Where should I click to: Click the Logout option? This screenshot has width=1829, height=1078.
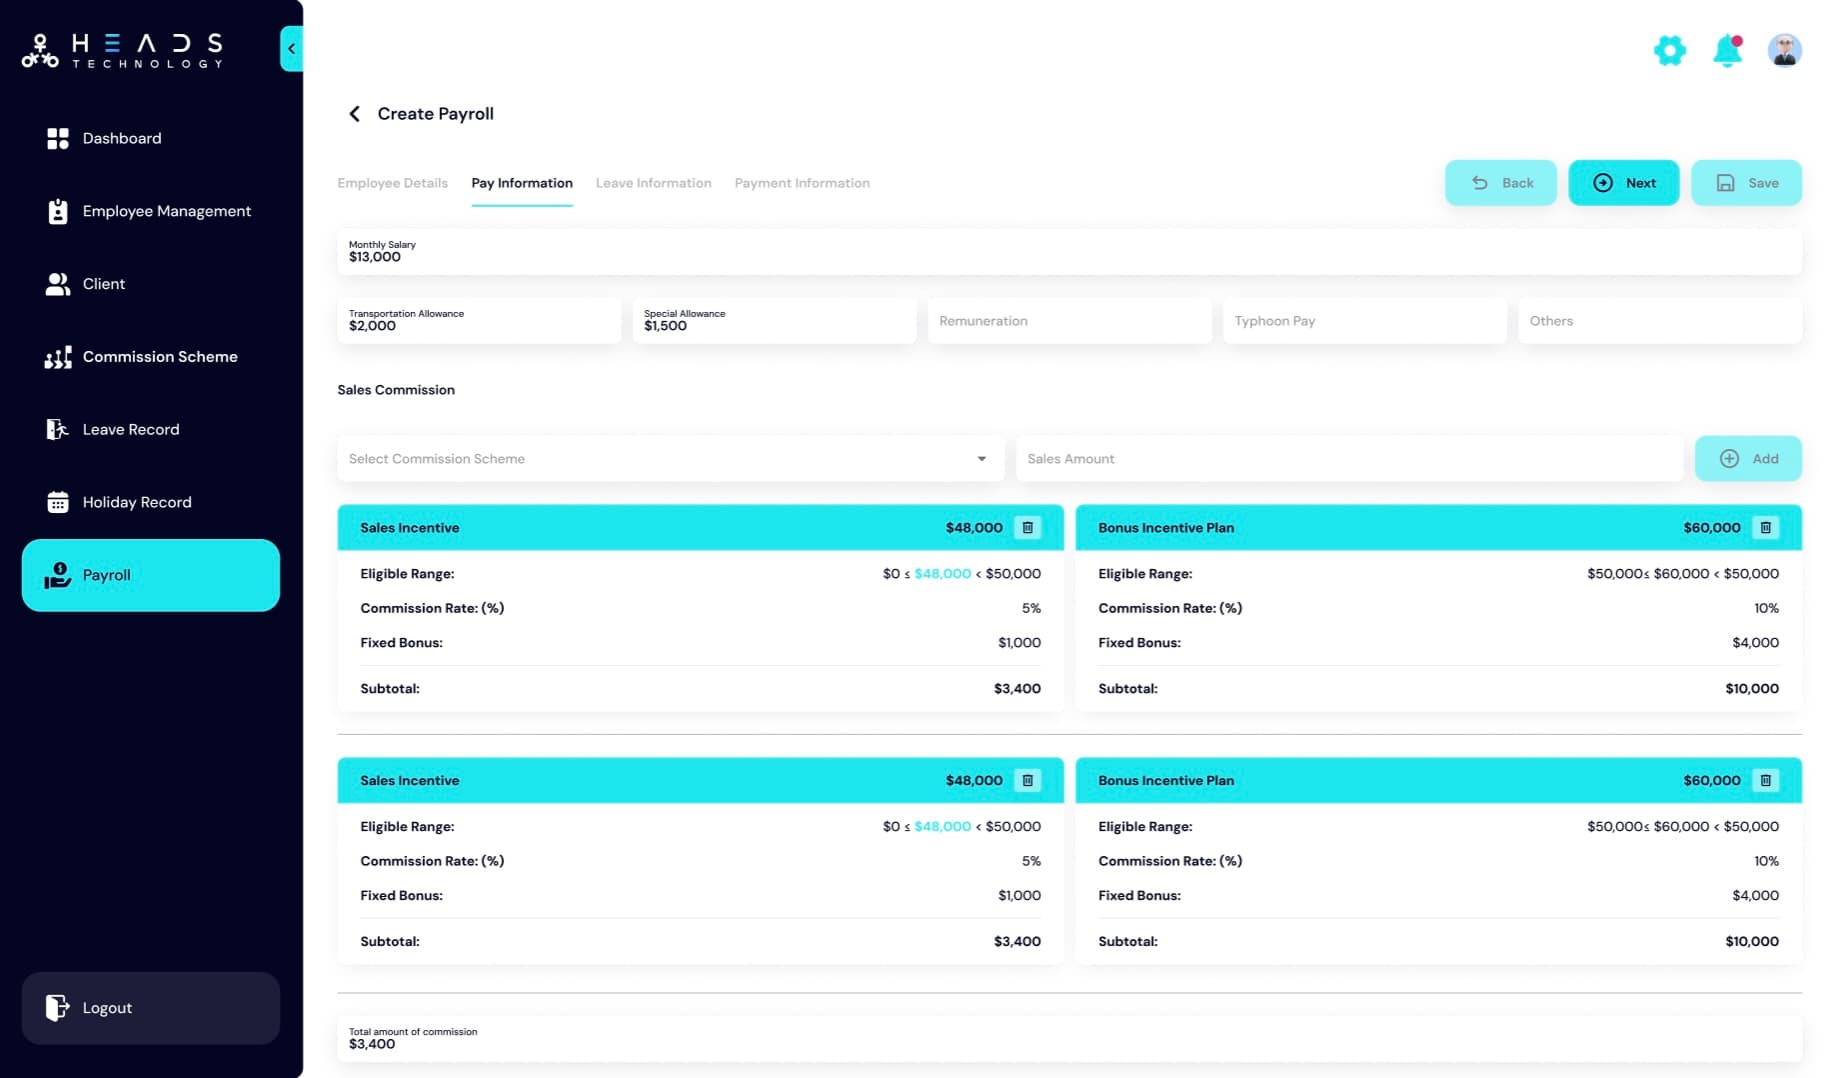pyautogui.click(x=106, y=1008)
